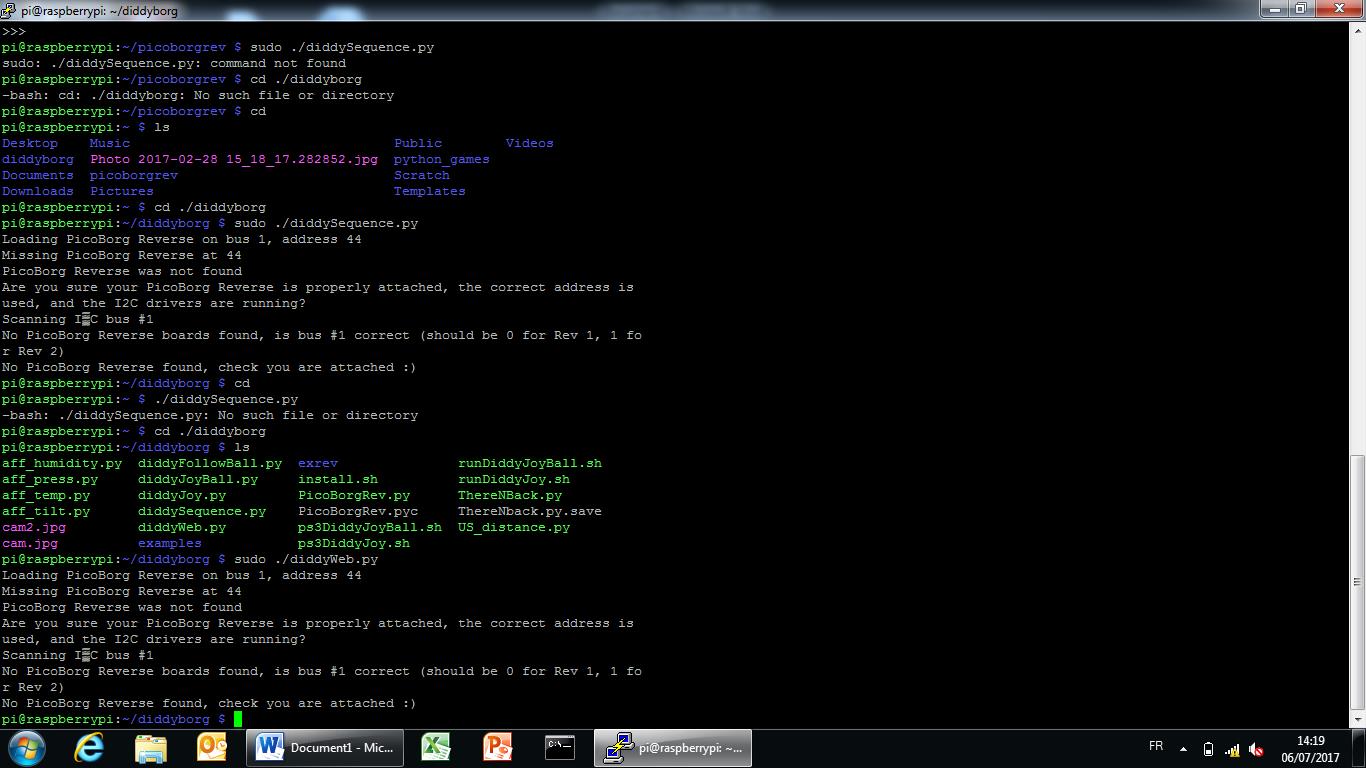
Task: Open PuTTY system menu icon in title bar
Action: point(9,10)
